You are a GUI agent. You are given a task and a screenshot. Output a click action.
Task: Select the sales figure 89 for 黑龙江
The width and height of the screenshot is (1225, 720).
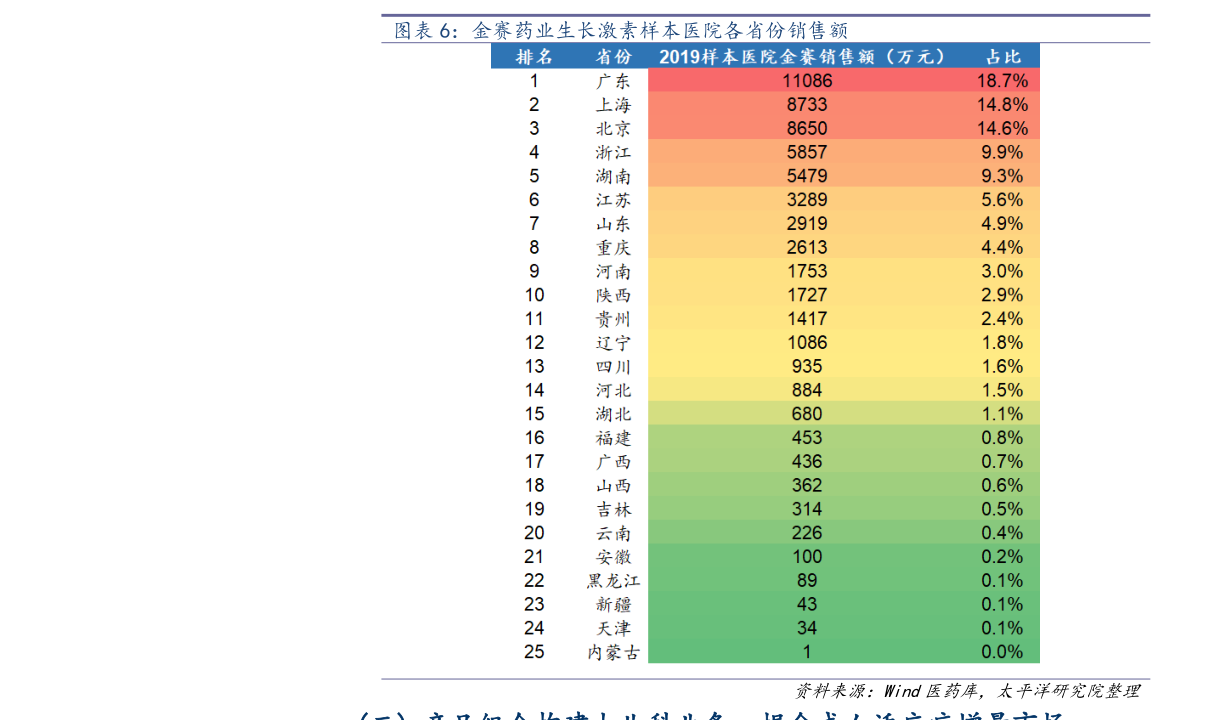click(807, 581)
